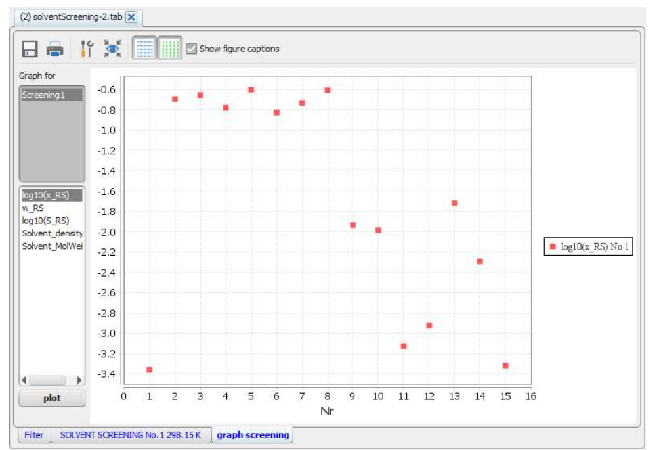Open graph settings wrench-and-screwdriver icon
Viewport: 660px width, 450px height.
(88, 49)
